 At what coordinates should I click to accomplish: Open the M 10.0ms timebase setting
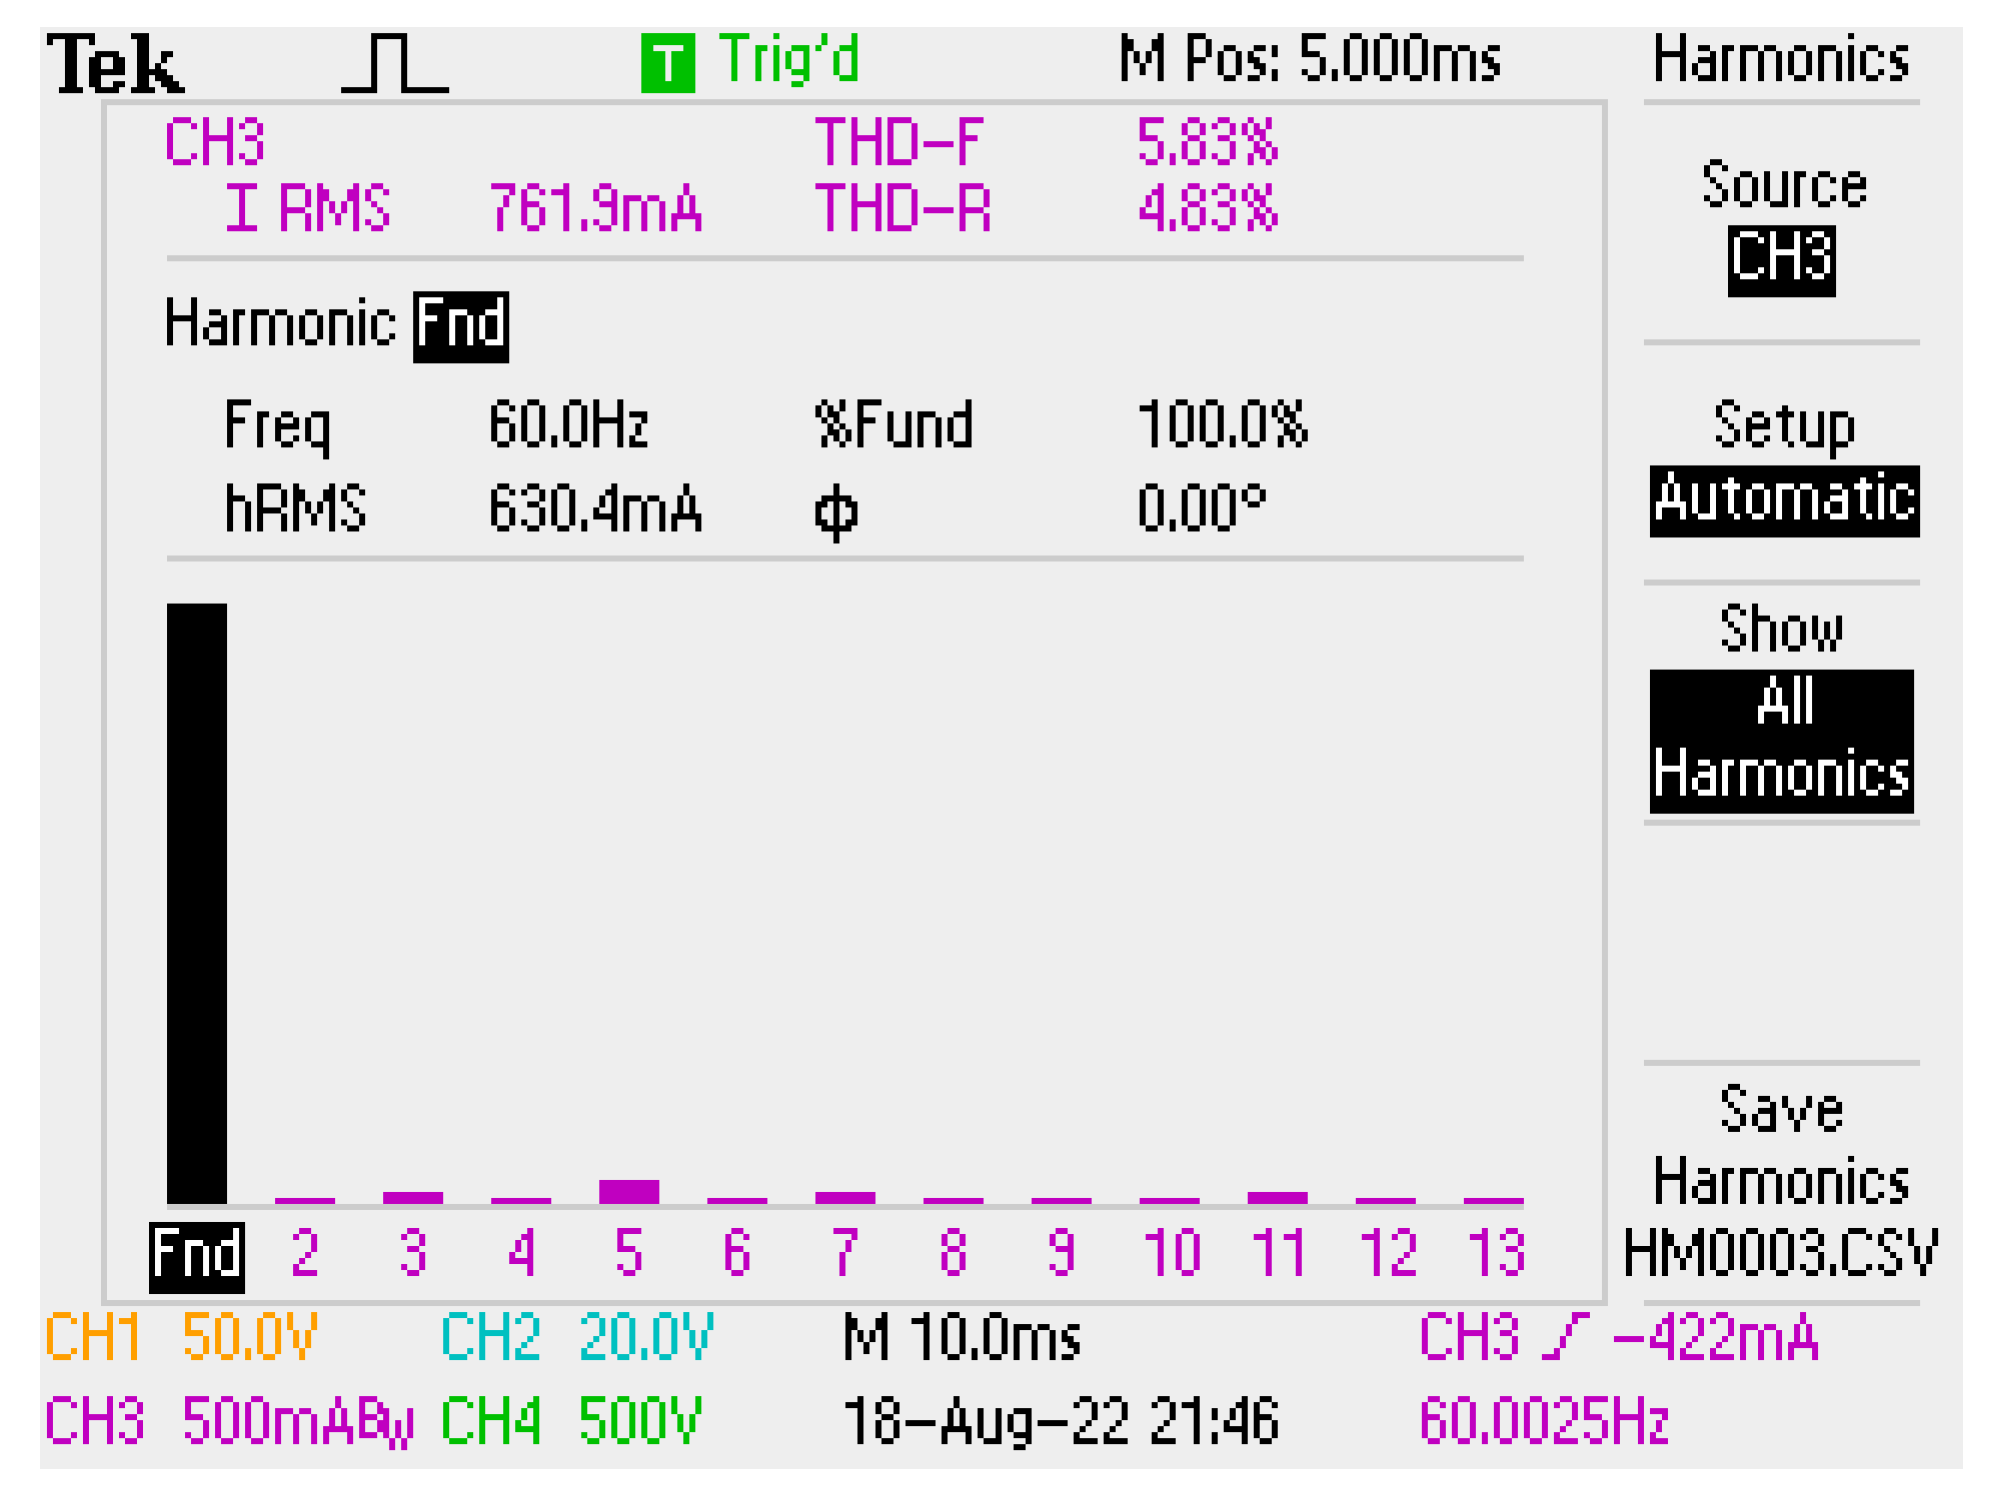point(961,1338)
